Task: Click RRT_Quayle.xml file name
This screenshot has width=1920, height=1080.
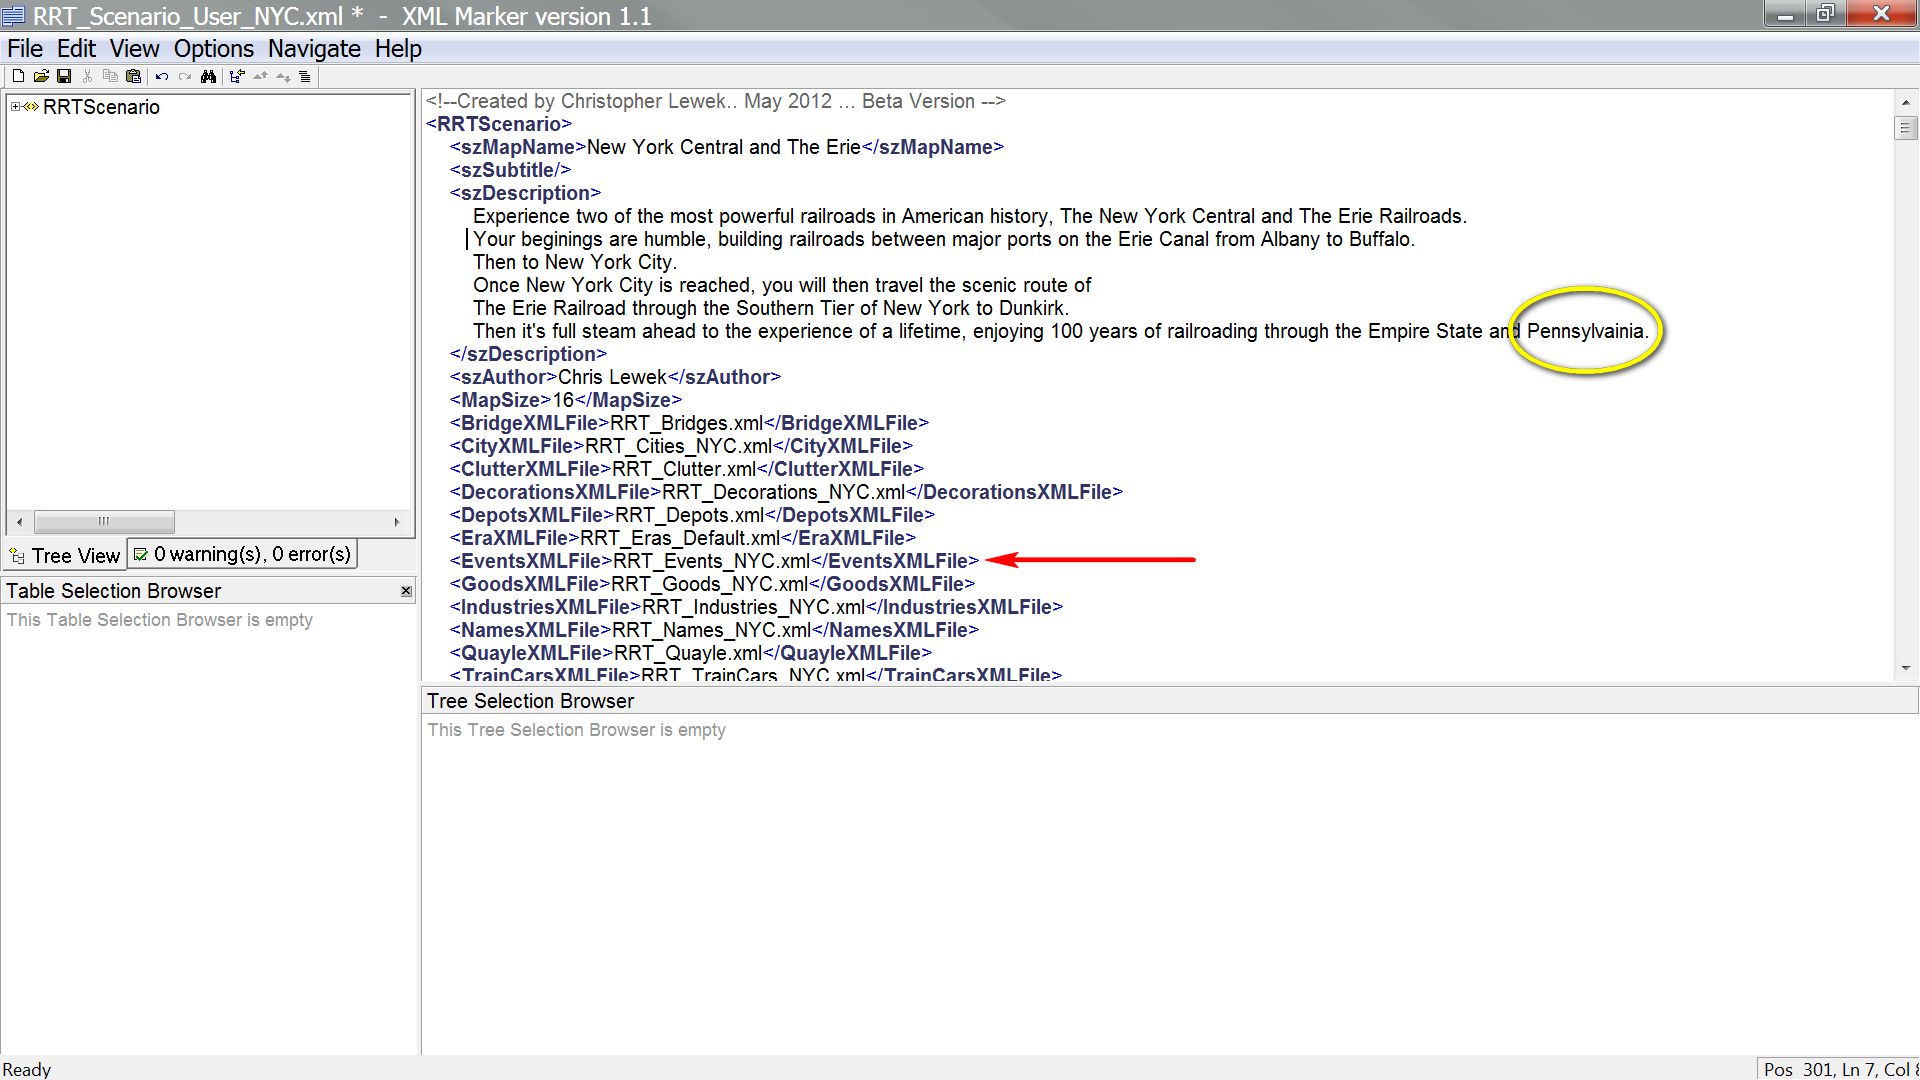Action: (688, 653)
